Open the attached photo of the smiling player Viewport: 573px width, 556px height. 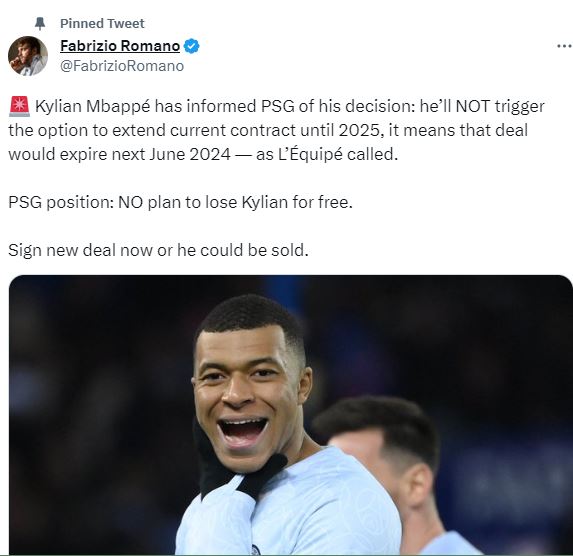(x=291, y=415)
